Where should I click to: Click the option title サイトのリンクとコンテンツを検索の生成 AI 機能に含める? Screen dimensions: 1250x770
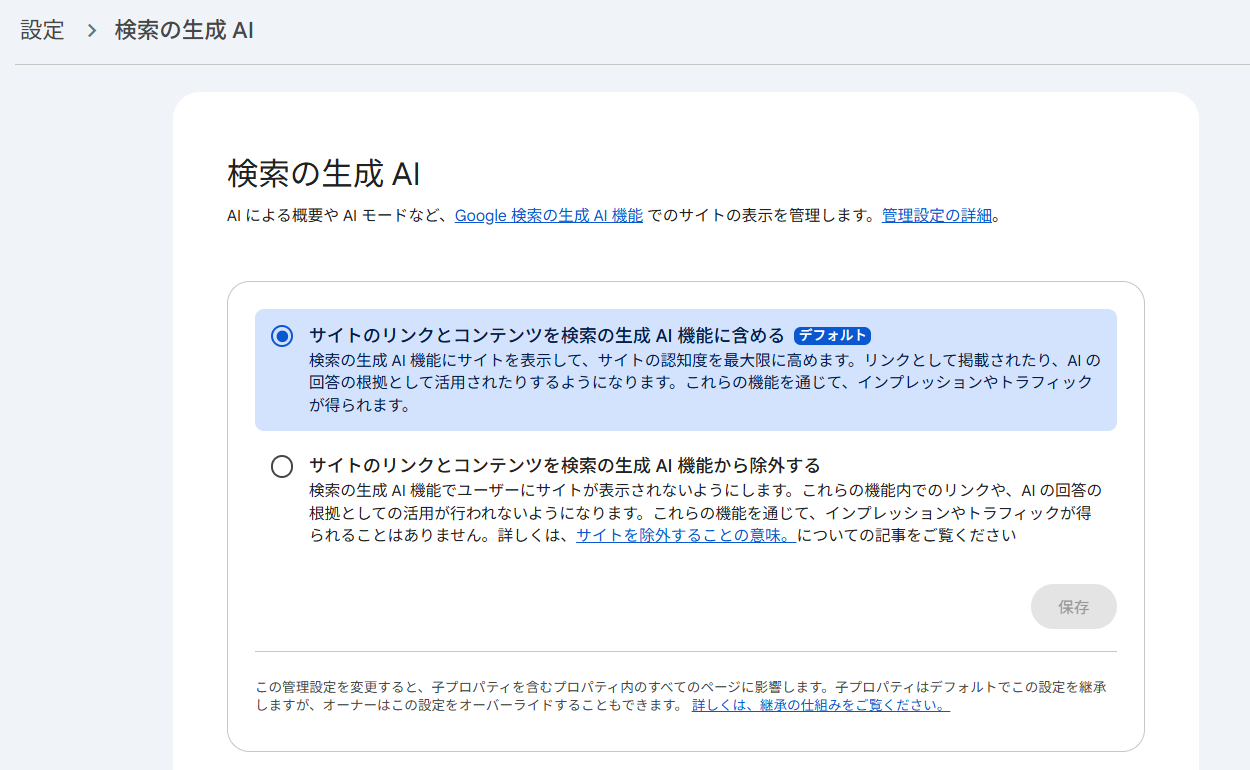point(547,336)
